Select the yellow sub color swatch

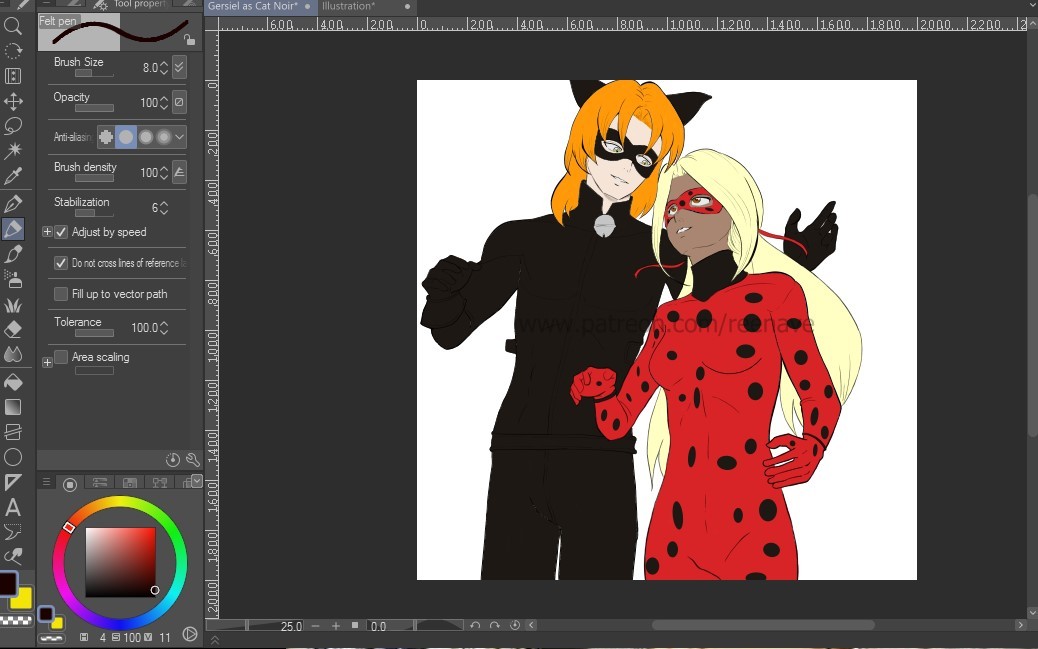click(x=21, y=597)
